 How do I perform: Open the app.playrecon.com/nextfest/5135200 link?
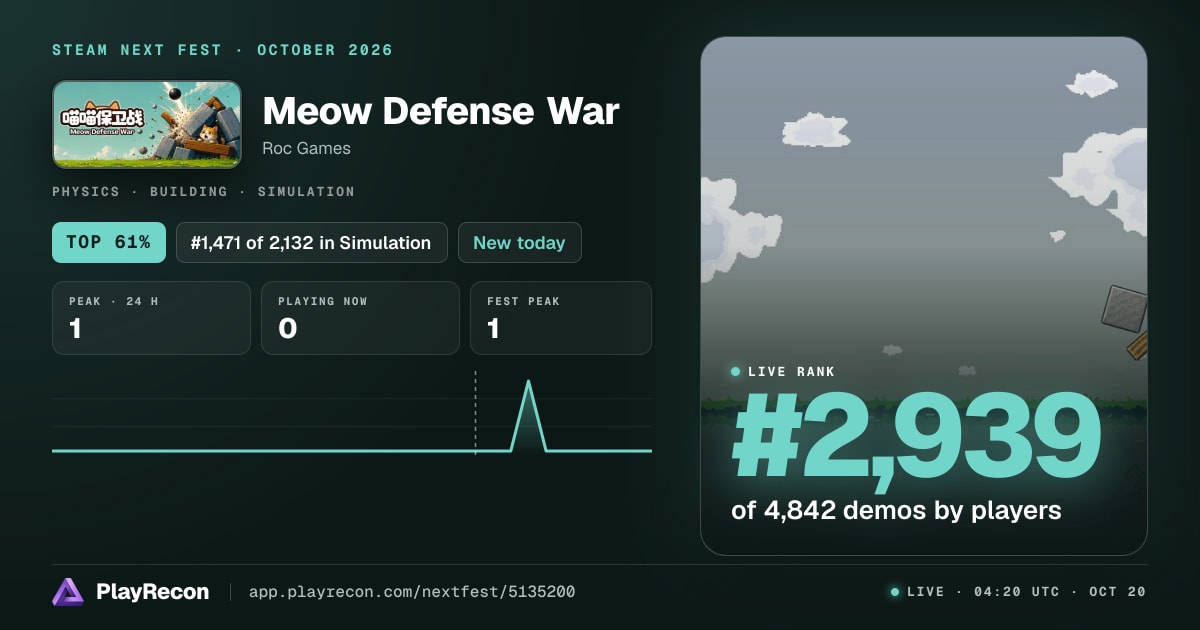tap(412, 592)
